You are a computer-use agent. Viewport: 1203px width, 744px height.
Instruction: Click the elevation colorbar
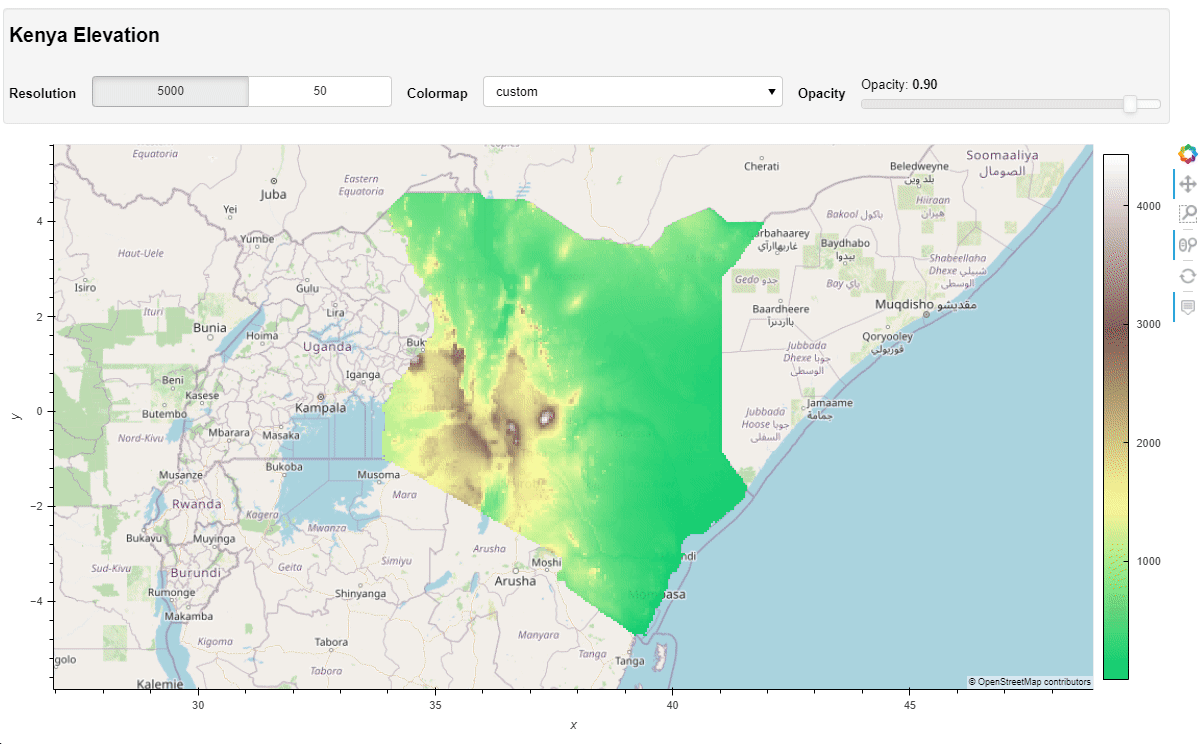coord(1115,416)
